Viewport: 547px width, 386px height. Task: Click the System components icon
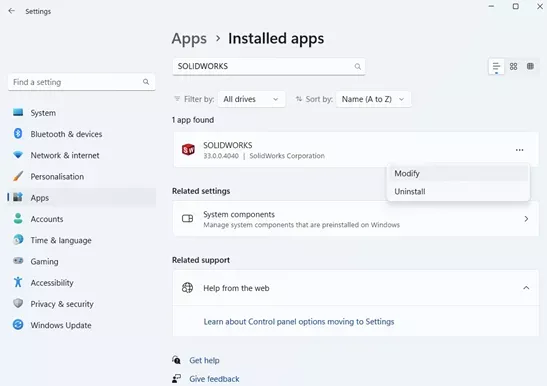coord(188,219)
